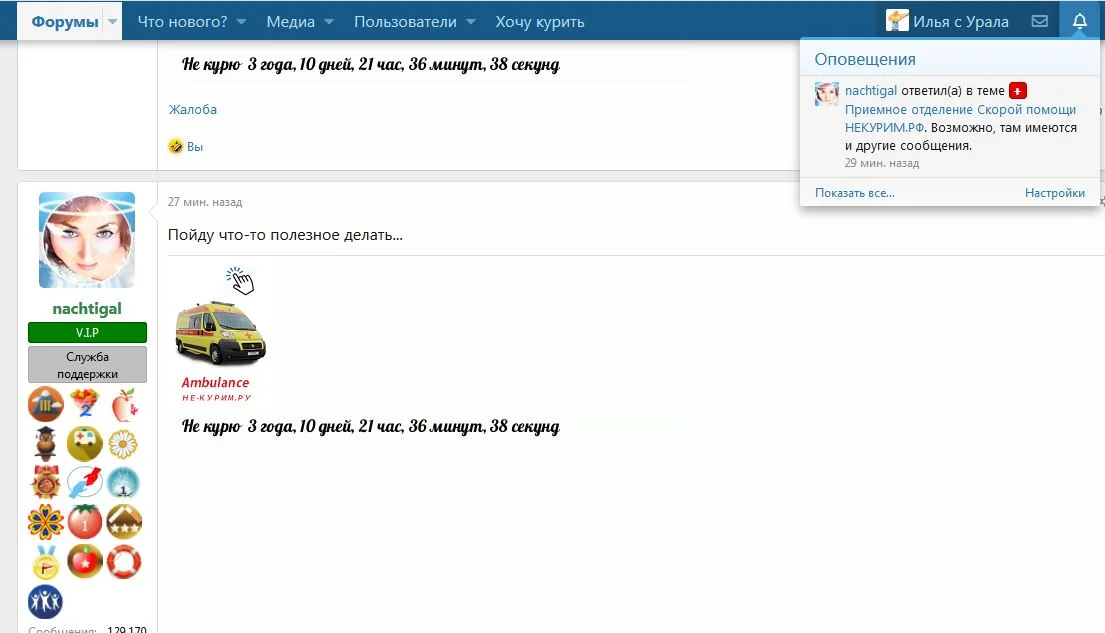Click the daisy flower badge icon

tap(124, 443)
